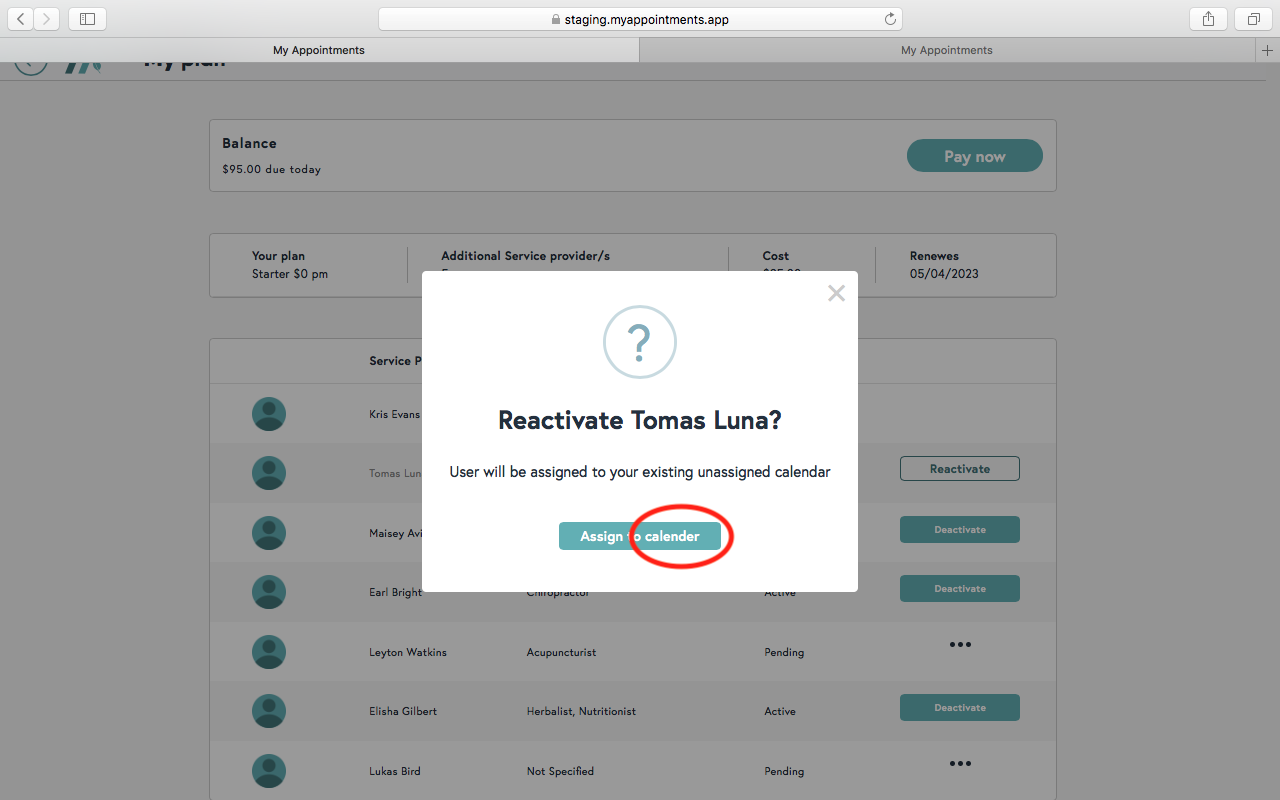Image resolution: width=1280 pixels, height=800 pixels.
Task: Deactivate Elisha Gilbert's account
Action: 959,707
